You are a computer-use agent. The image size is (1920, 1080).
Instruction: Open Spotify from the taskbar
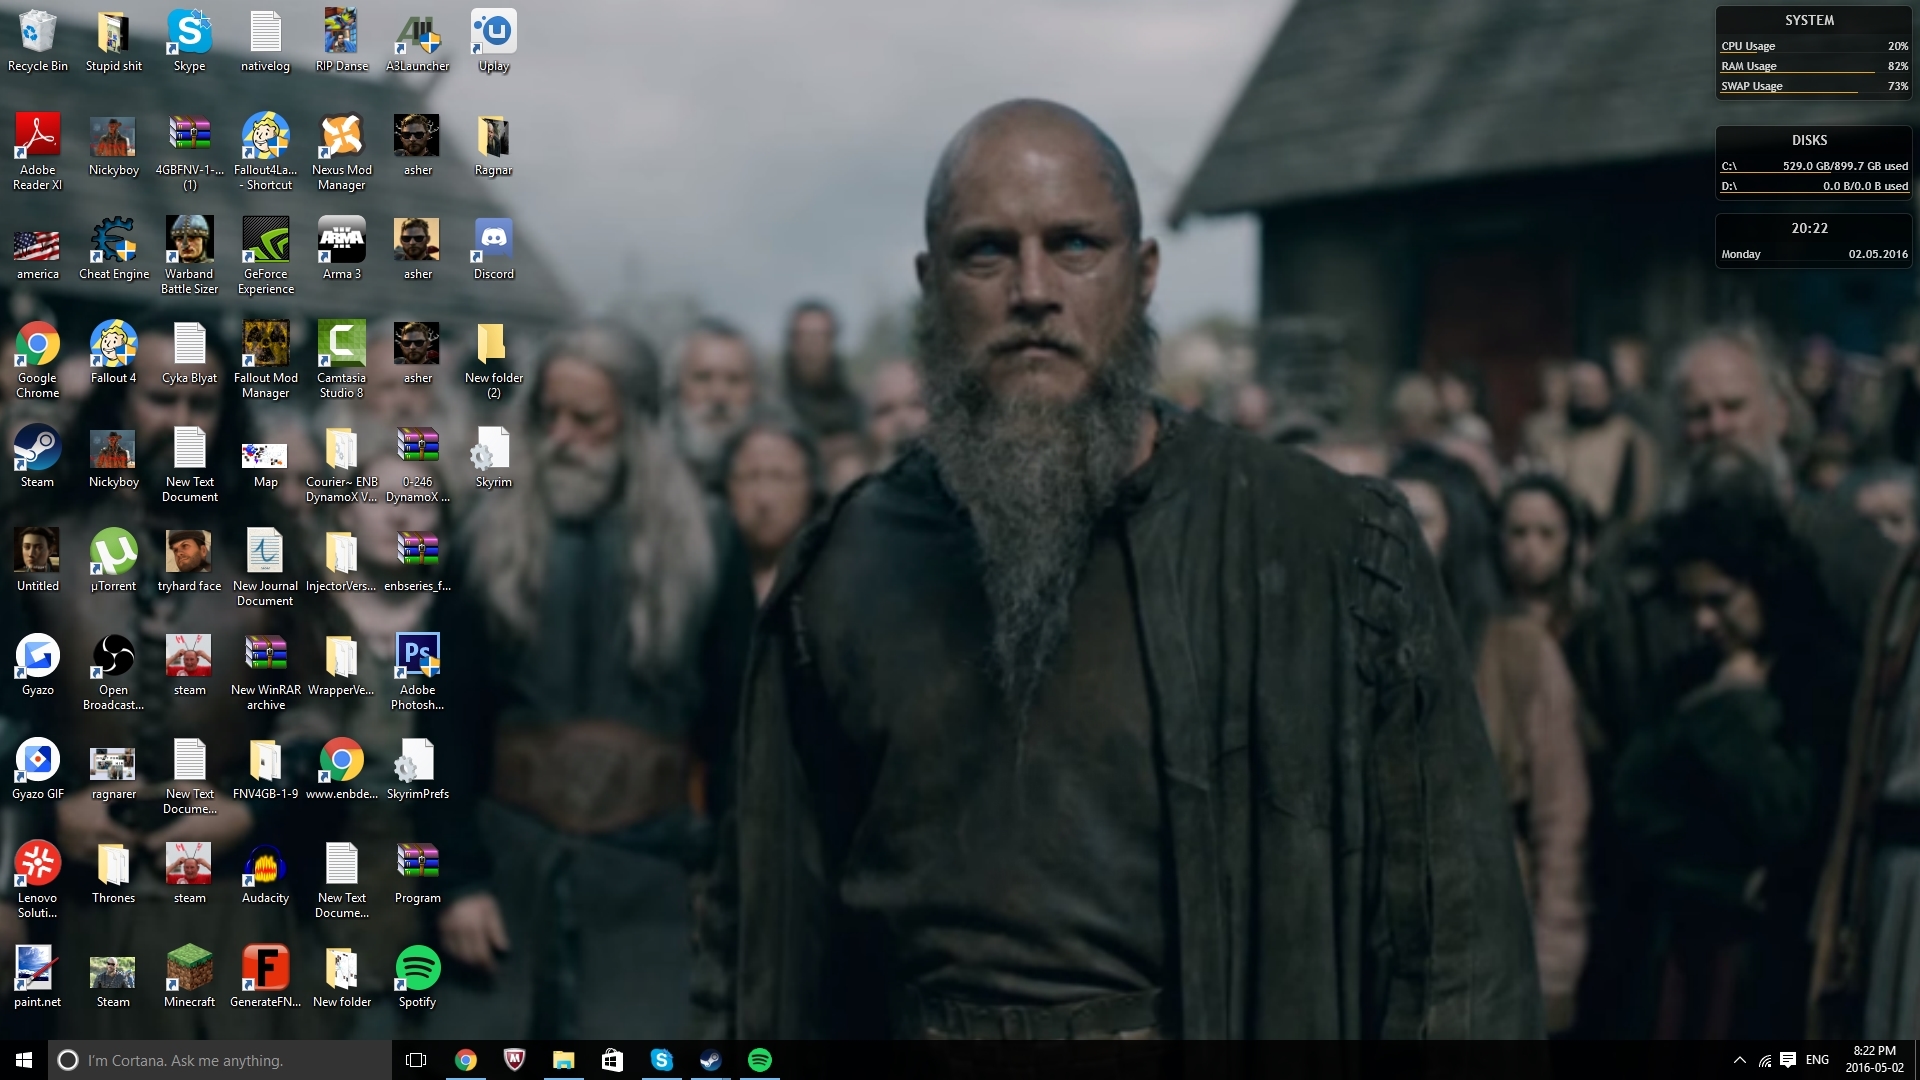(x=759, y=1060)
